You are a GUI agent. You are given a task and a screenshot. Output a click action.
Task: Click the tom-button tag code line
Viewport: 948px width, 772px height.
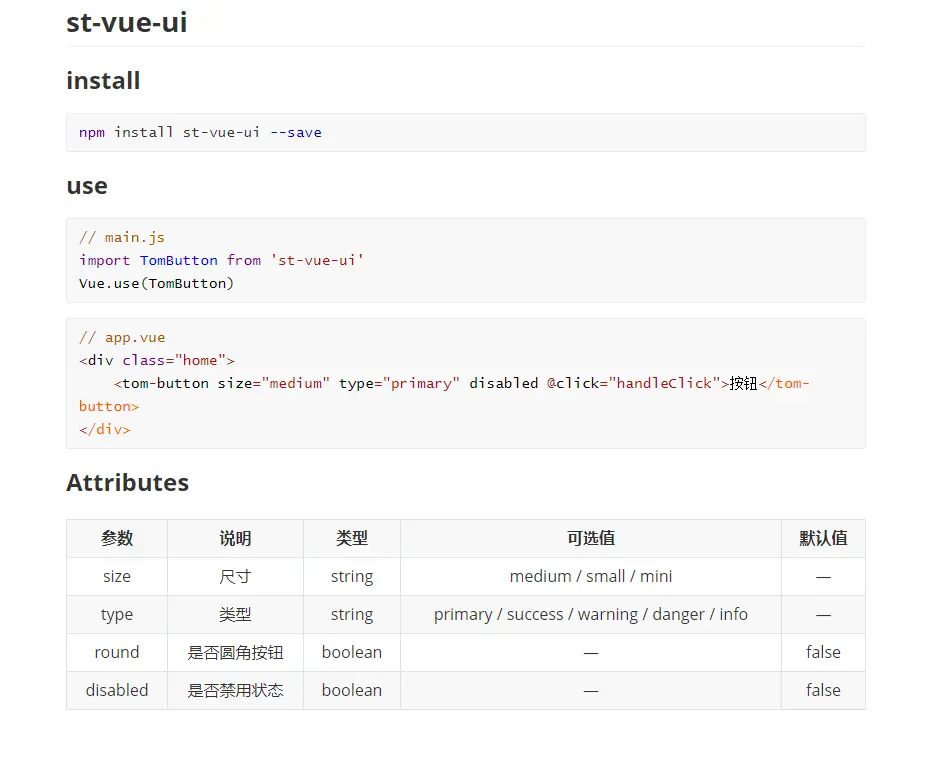tap(444, 394)
